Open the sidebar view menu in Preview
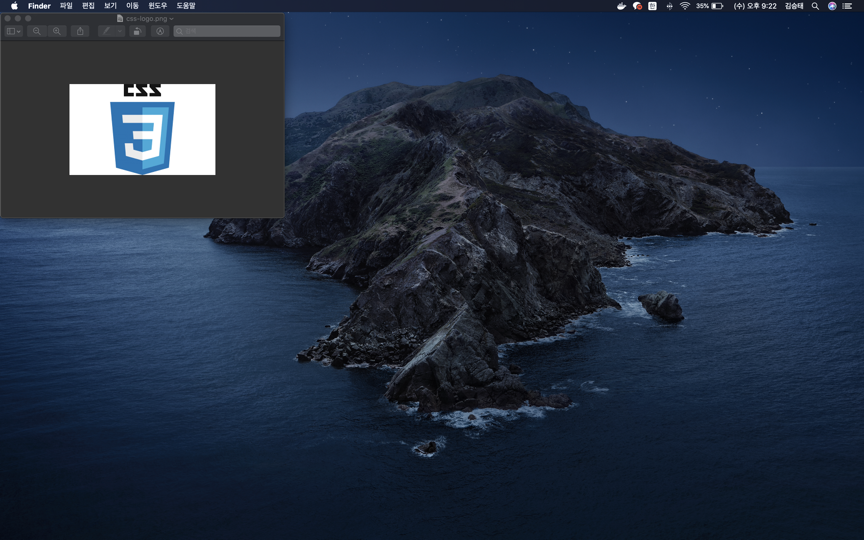Viewport: 864px width, 540px height. tap(13, 31)
